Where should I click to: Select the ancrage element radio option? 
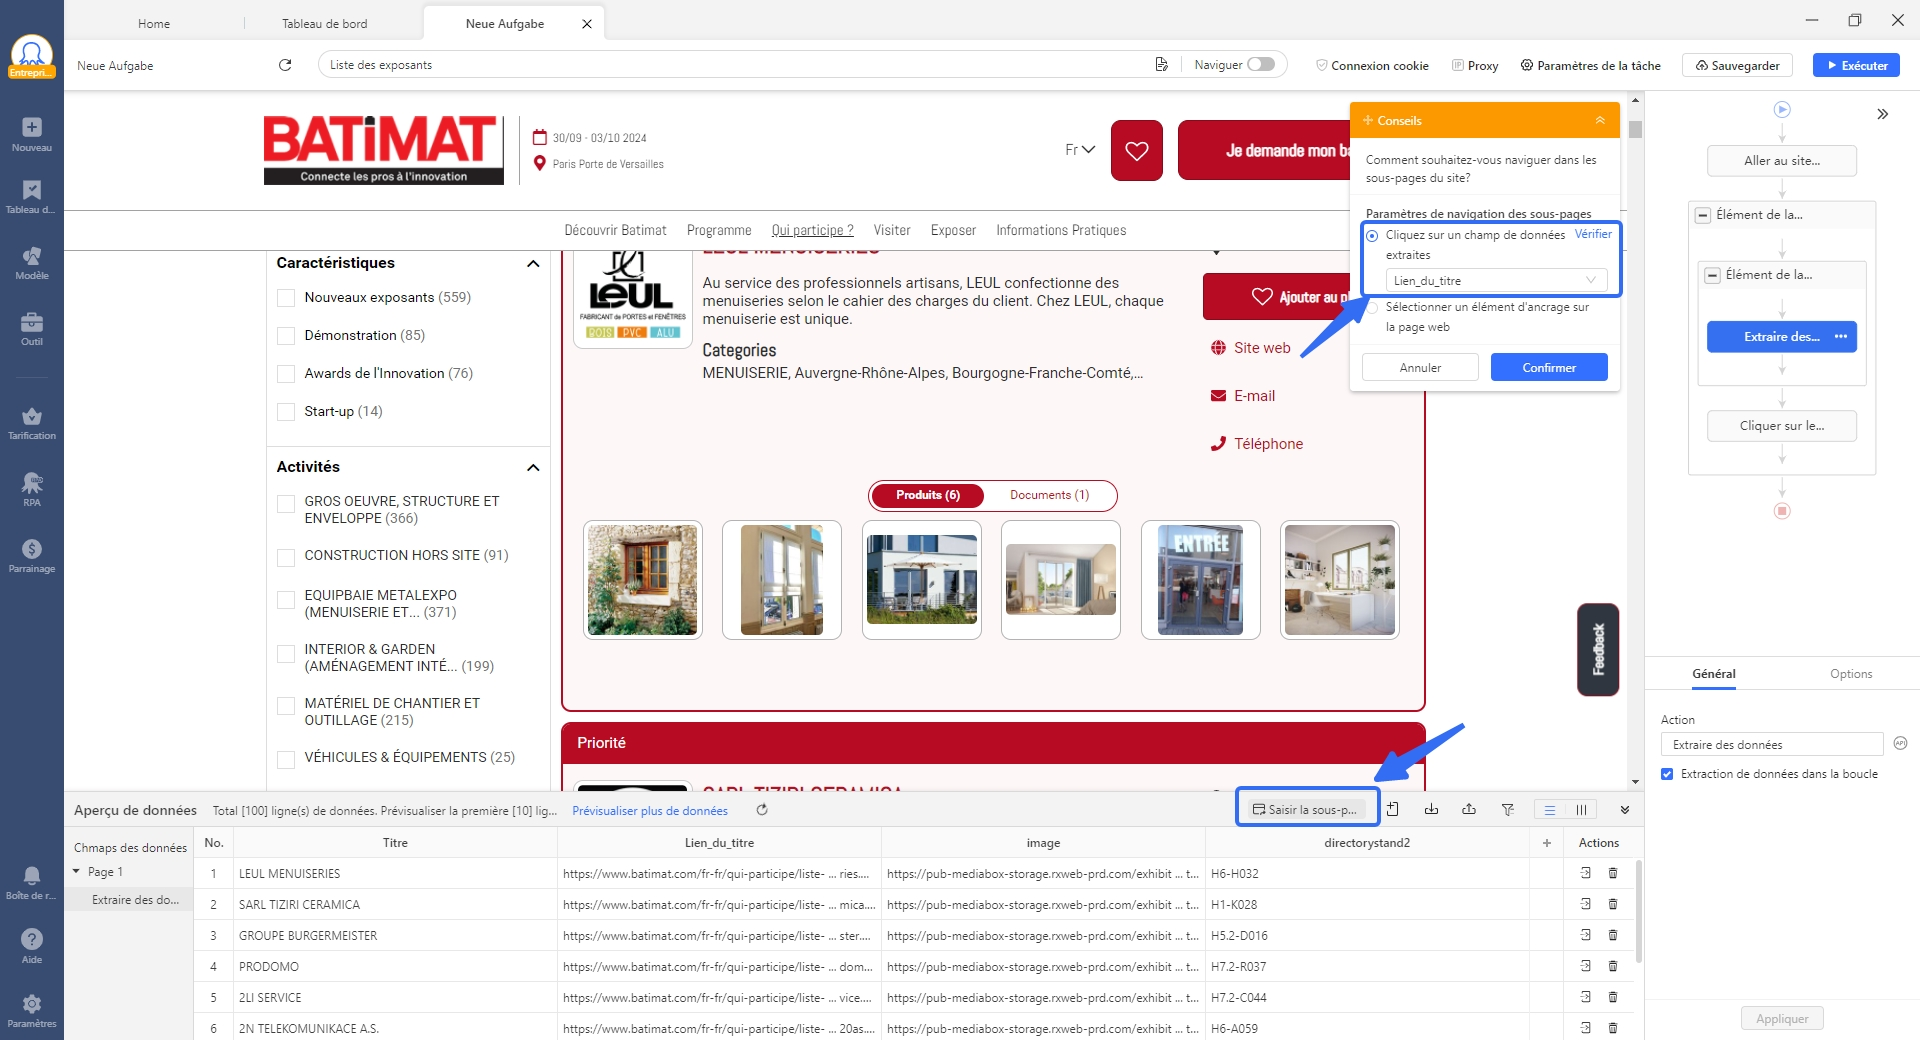pyautogui.click(x=1372, y=308)
